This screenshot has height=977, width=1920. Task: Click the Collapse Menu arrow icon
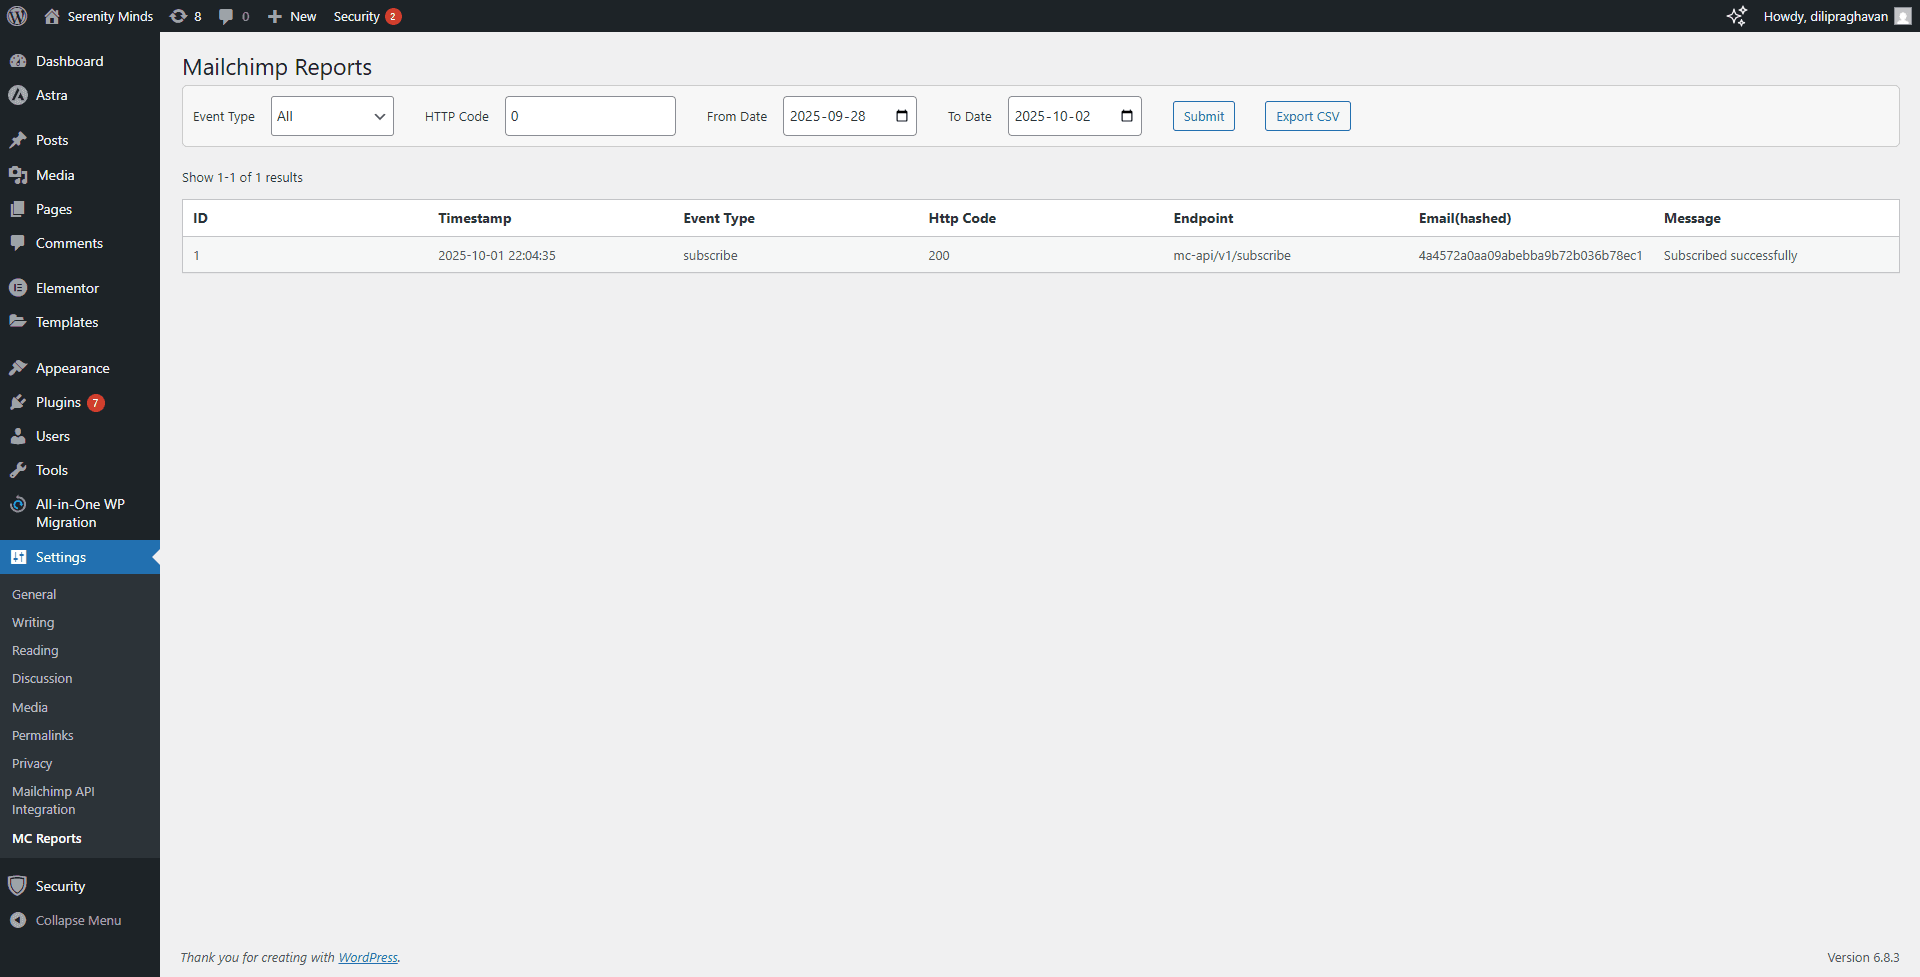tap(18, 920)
